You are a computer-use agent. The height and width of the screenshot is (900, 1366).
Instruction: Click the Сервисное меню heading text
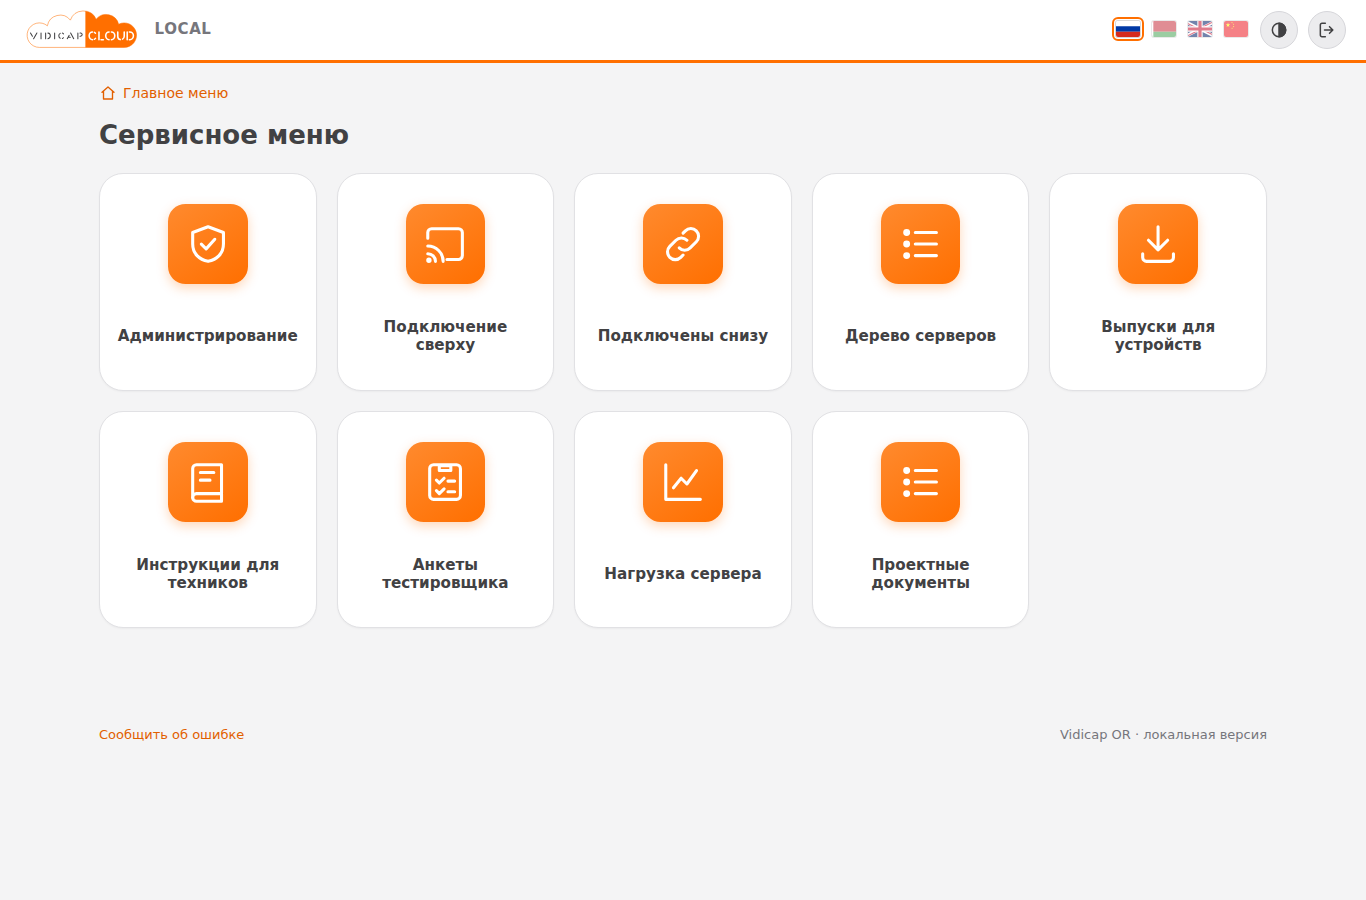[x=224, y=135]
